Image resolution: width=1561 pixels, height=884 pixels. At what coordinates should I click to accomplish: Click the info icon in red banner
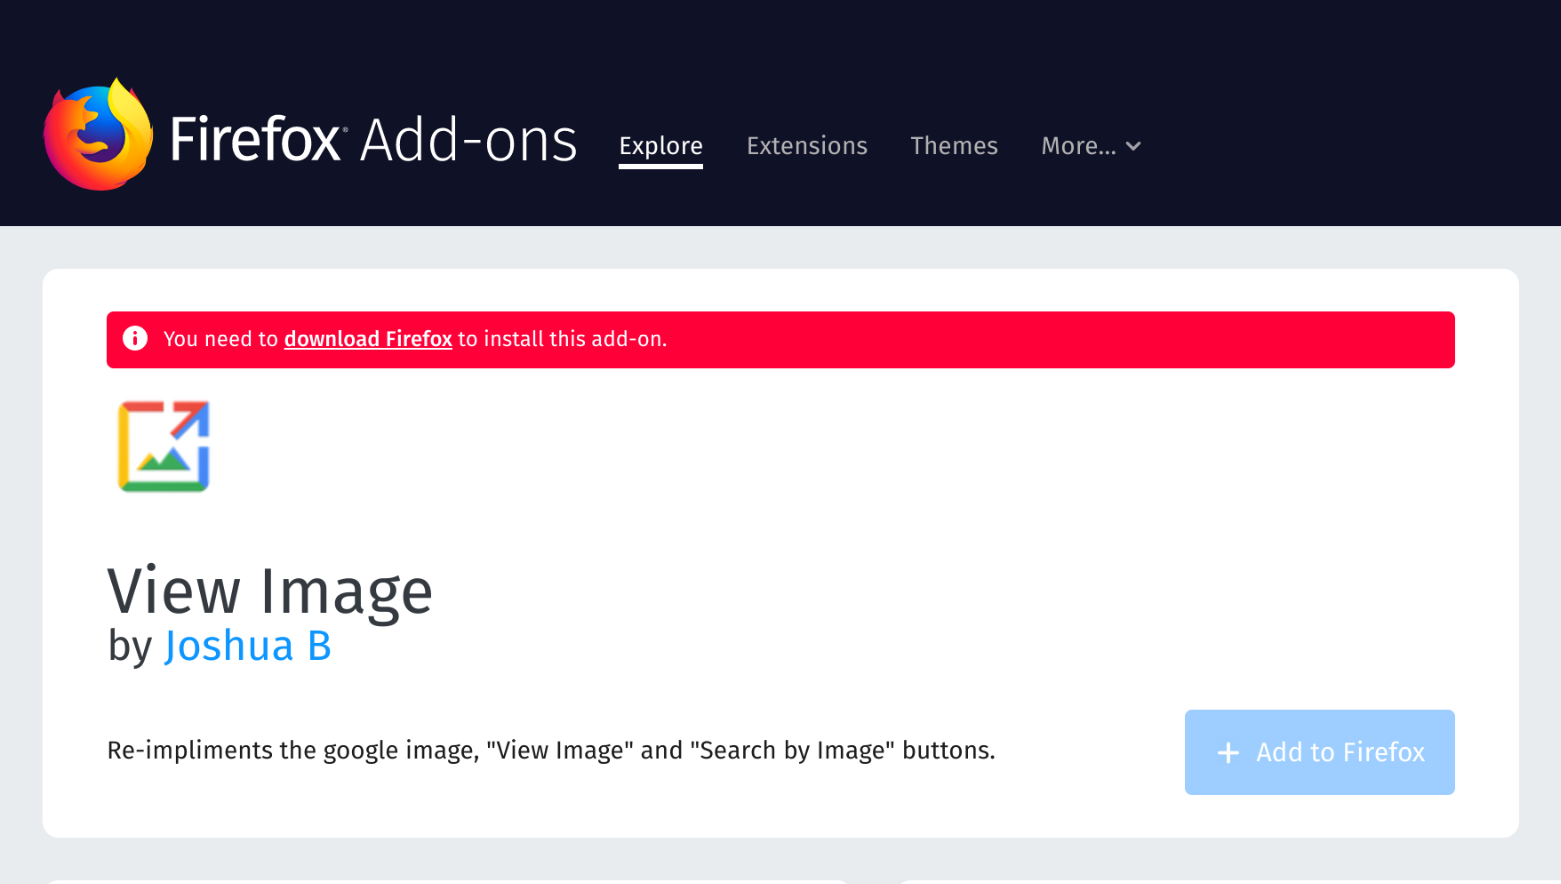(x=135, y=339)
